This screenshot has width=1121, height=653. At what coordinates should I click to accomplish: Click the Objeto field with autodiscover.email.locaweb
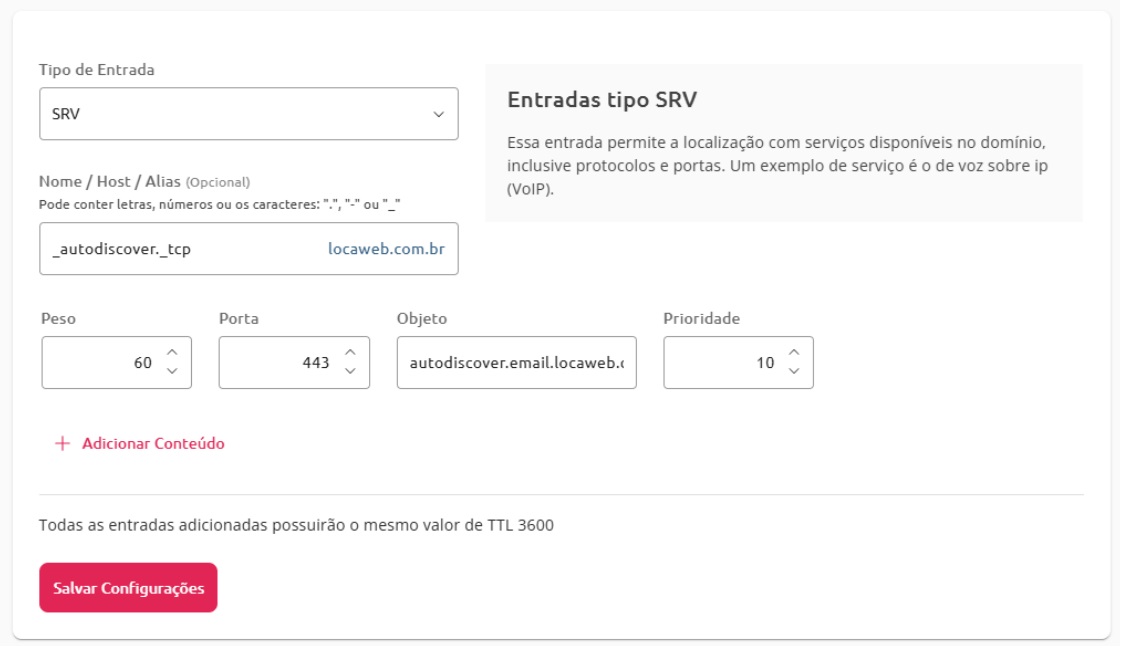(516, 363)
